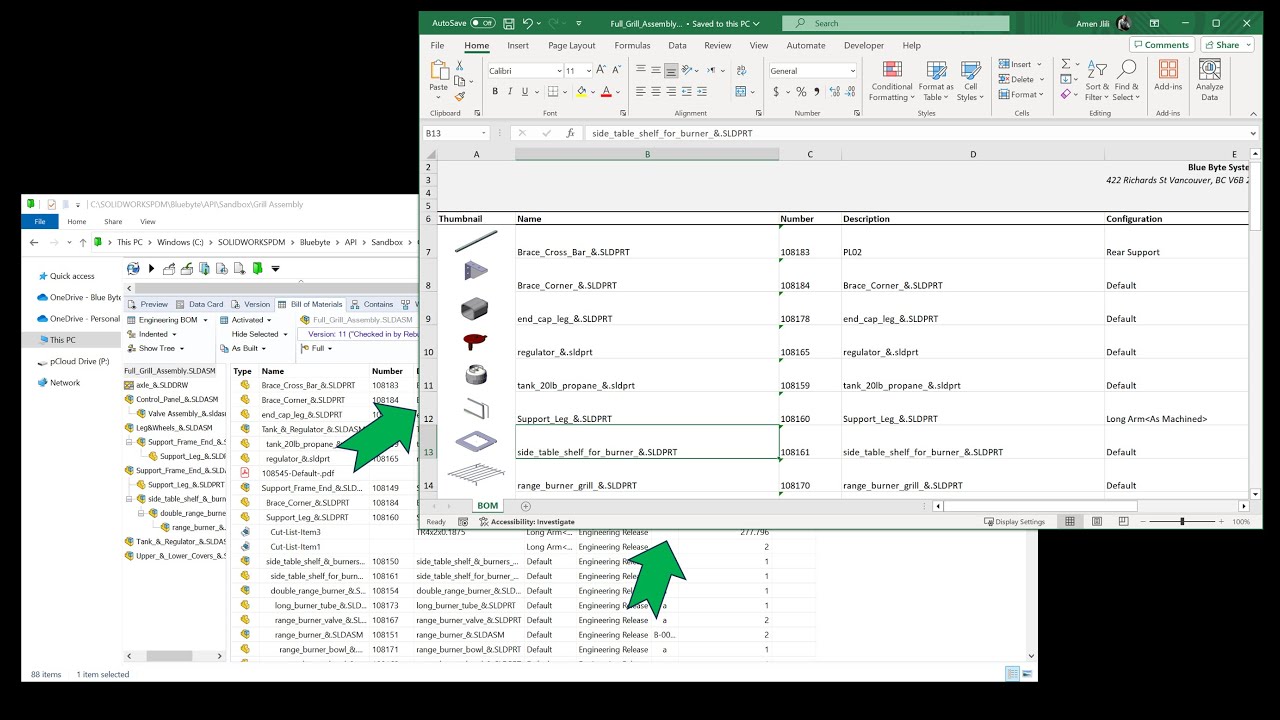Open Format as Table gallery
This screenshot has height=720, width=1280.
pos(937,81)
